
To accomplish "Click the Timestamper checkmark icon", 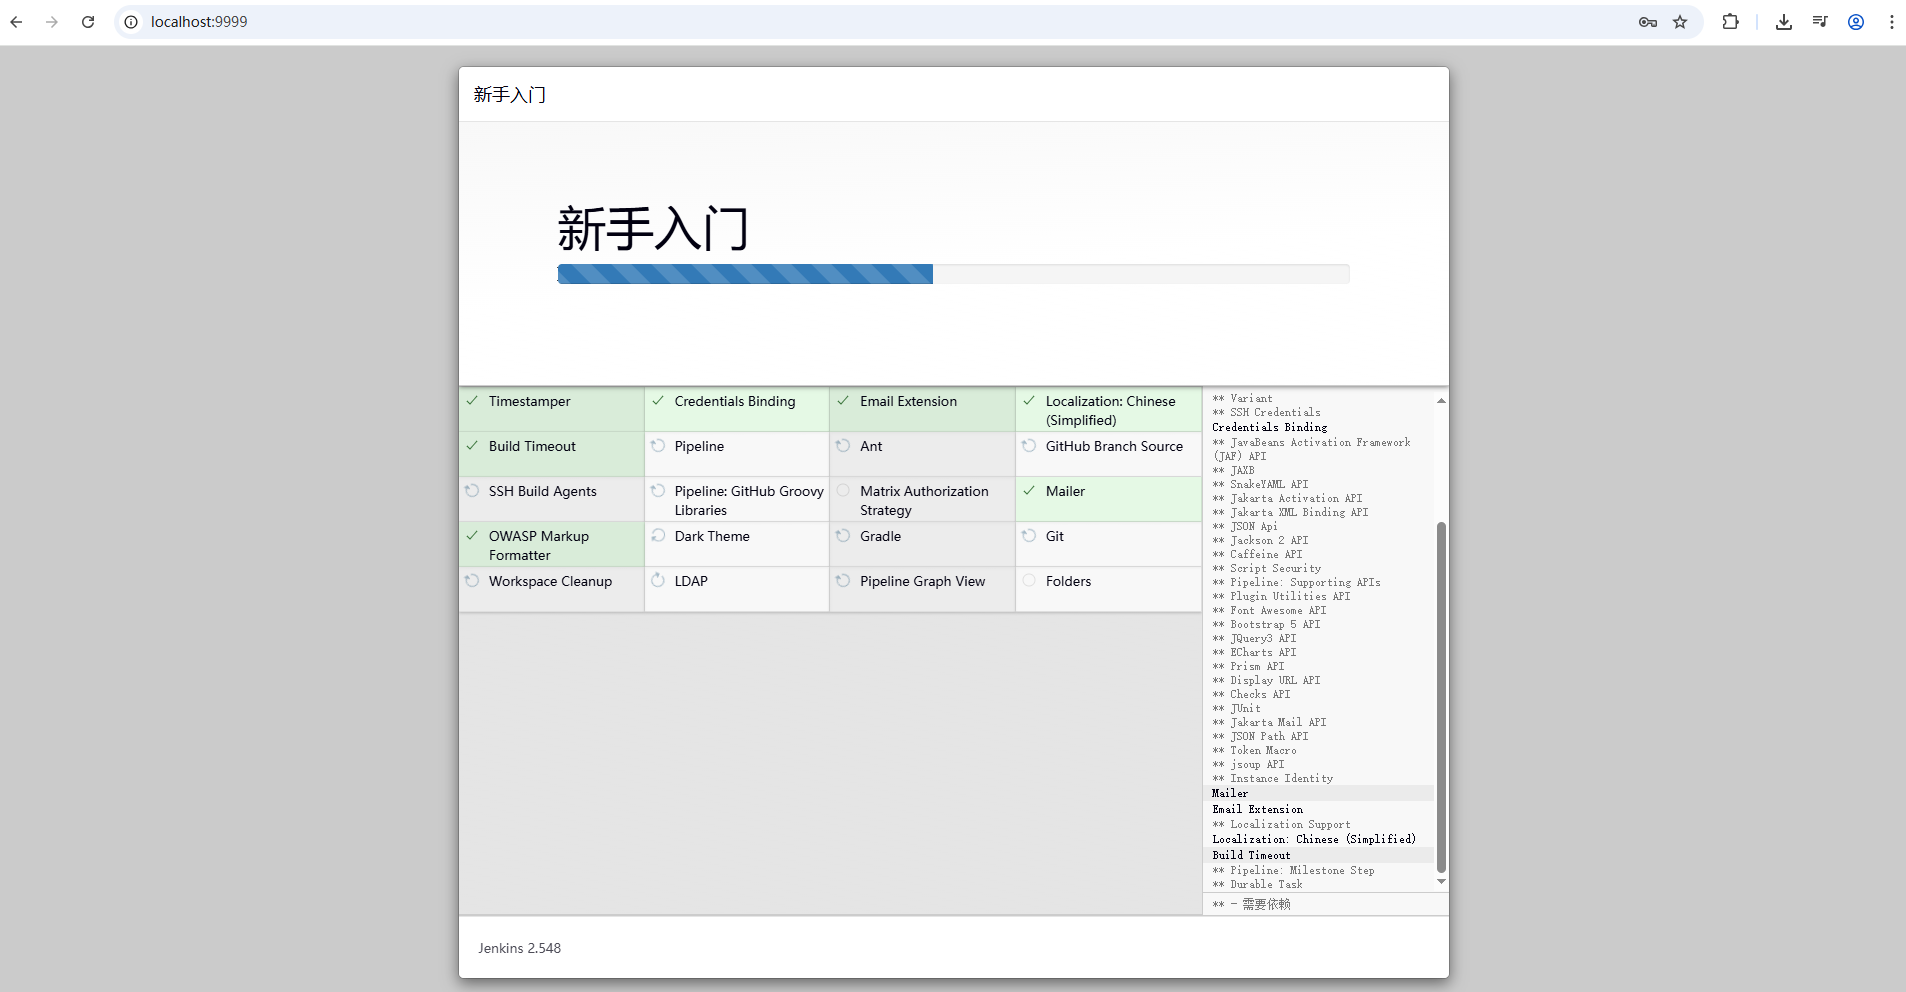I will pos(472,401).
